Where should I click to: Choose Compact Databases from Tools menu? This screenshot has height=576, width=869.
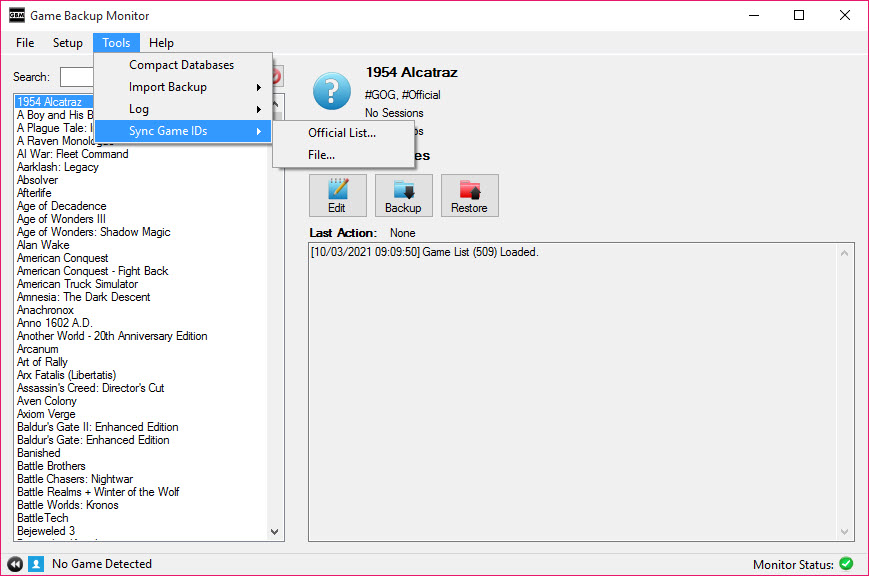pyautogui.click(x=183, y=65)
